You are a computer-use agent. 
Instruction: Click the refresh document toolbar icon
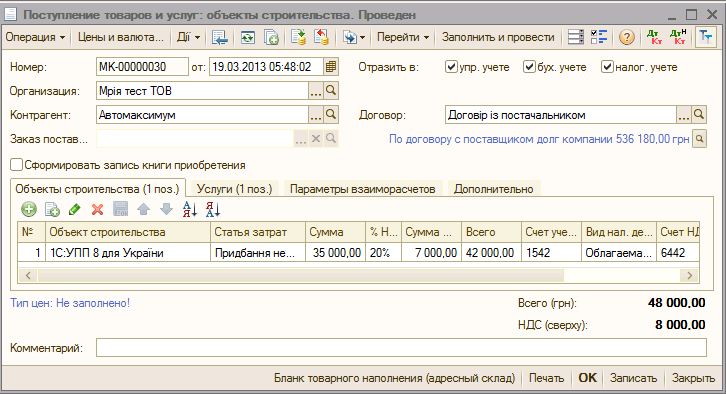click(x=247, y=37)
